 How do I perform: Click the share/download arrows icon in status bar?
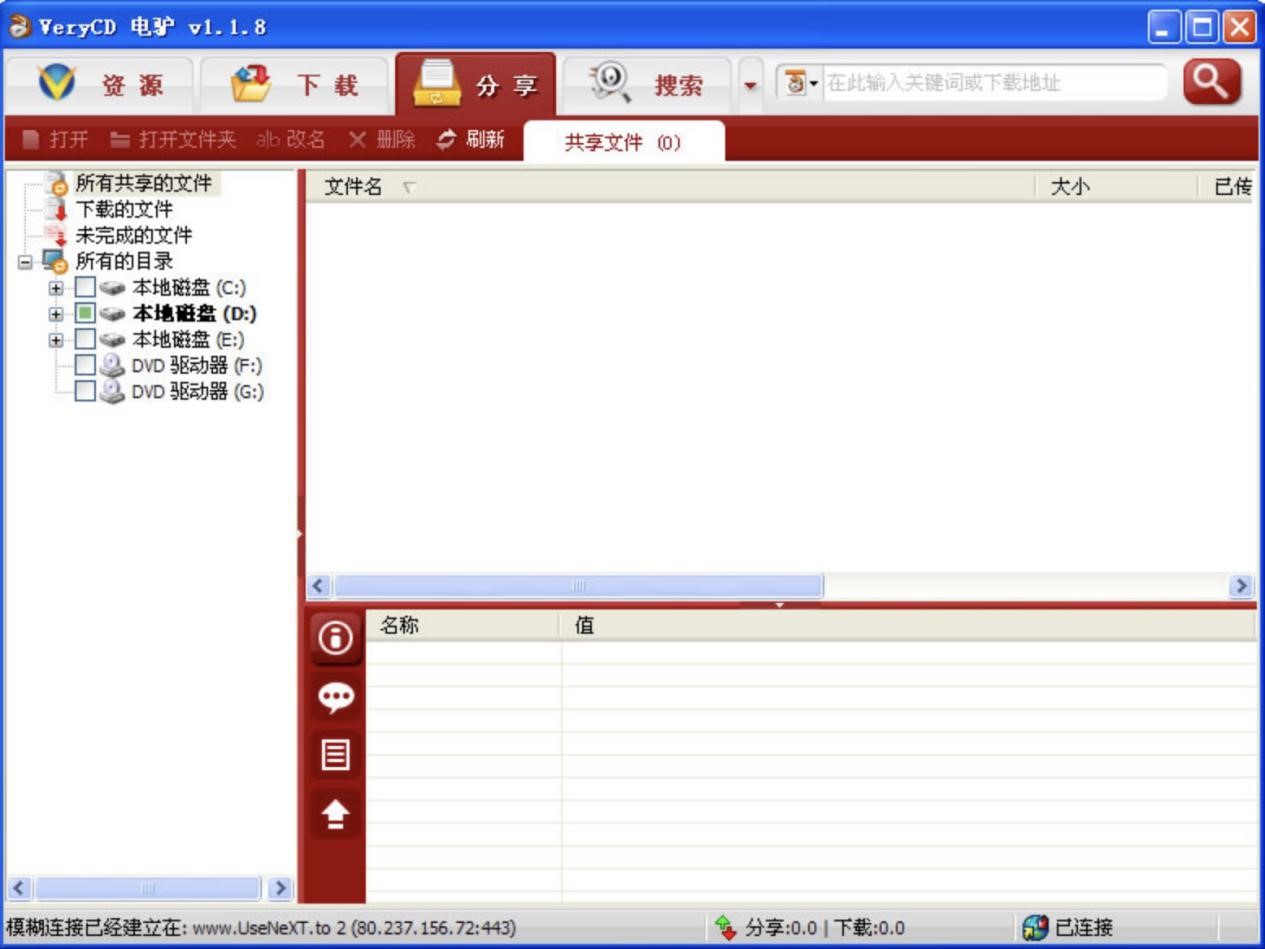coord(725,927)
